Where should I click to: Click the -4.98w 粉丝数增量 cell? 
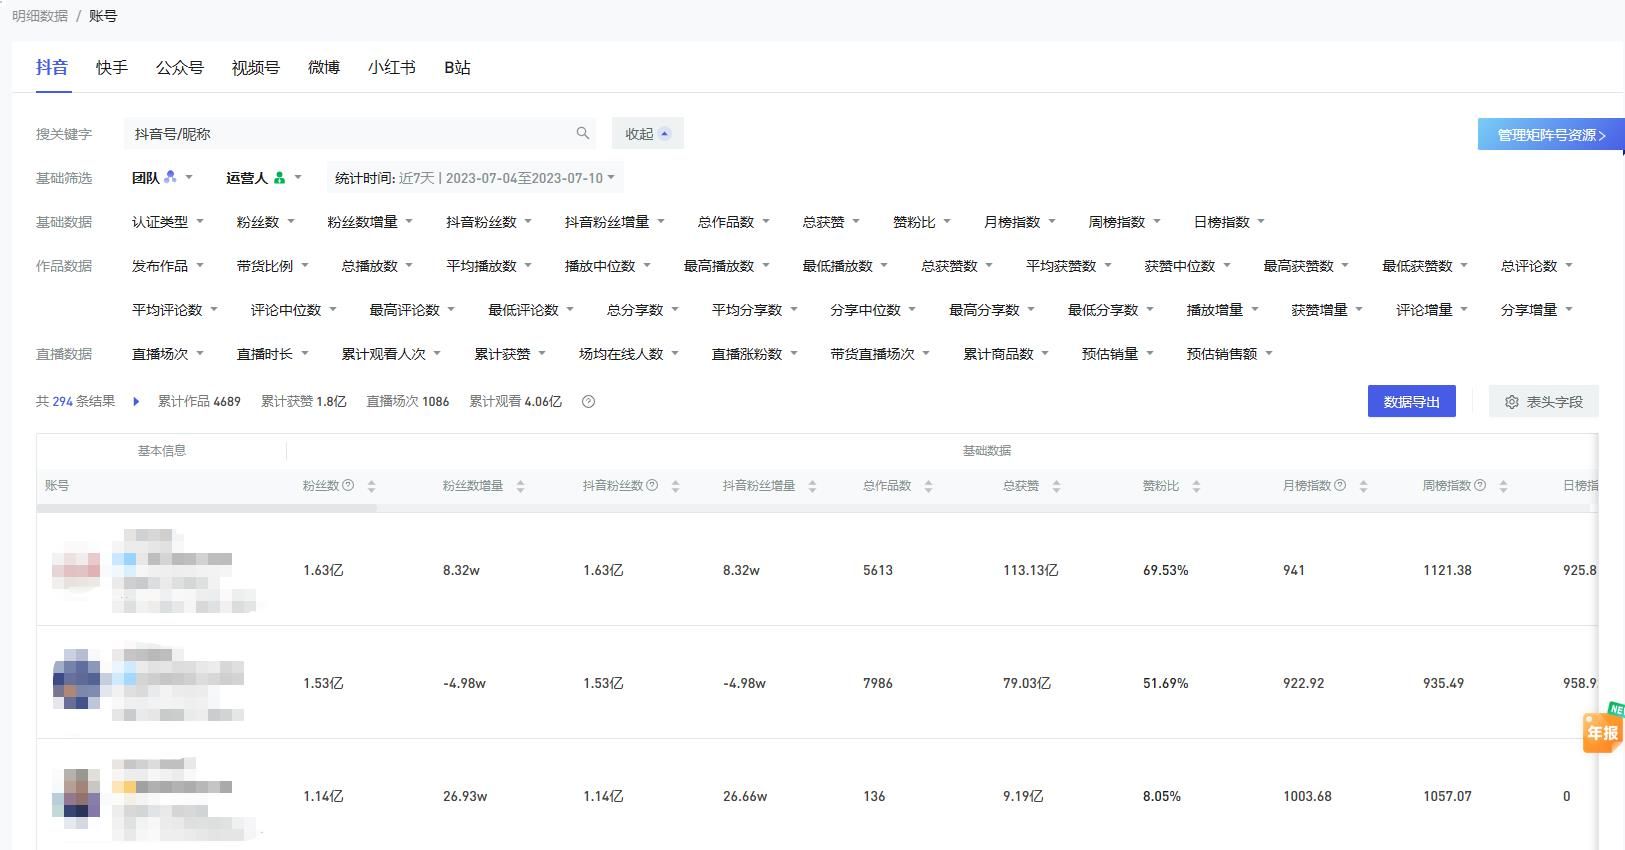click(x=464, y=683)
